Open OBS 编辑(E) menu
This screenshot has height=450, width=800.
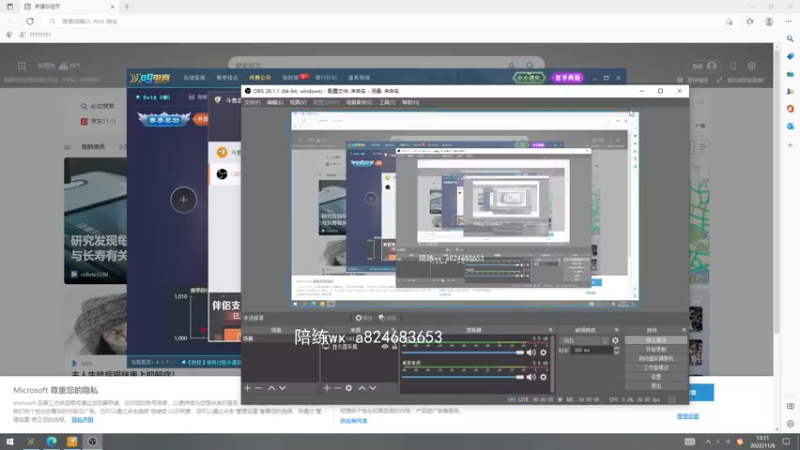click(x=274, y=103)
